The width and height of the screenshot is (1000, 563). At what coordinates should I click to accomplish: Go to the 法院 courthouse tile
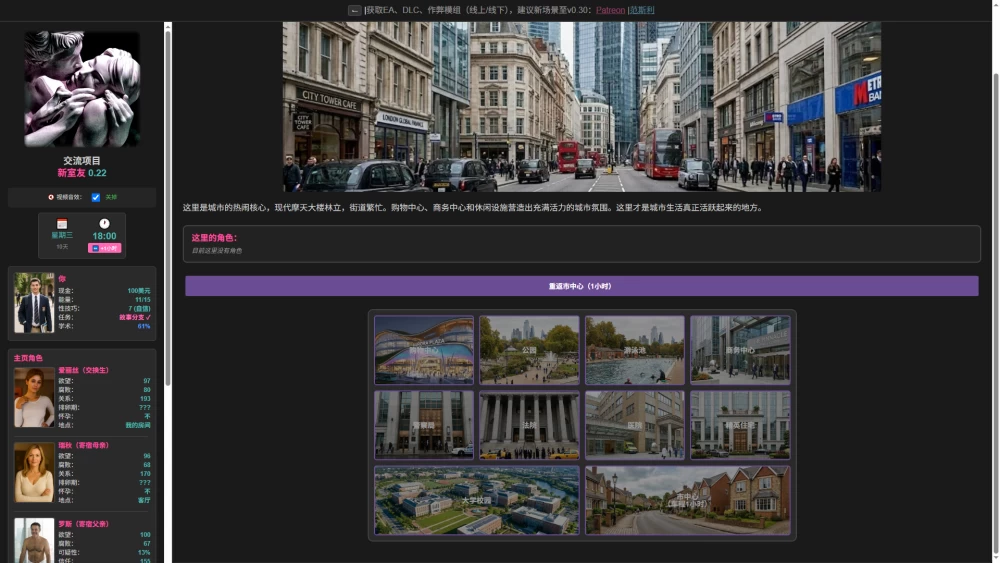click(x=529, y=425)
